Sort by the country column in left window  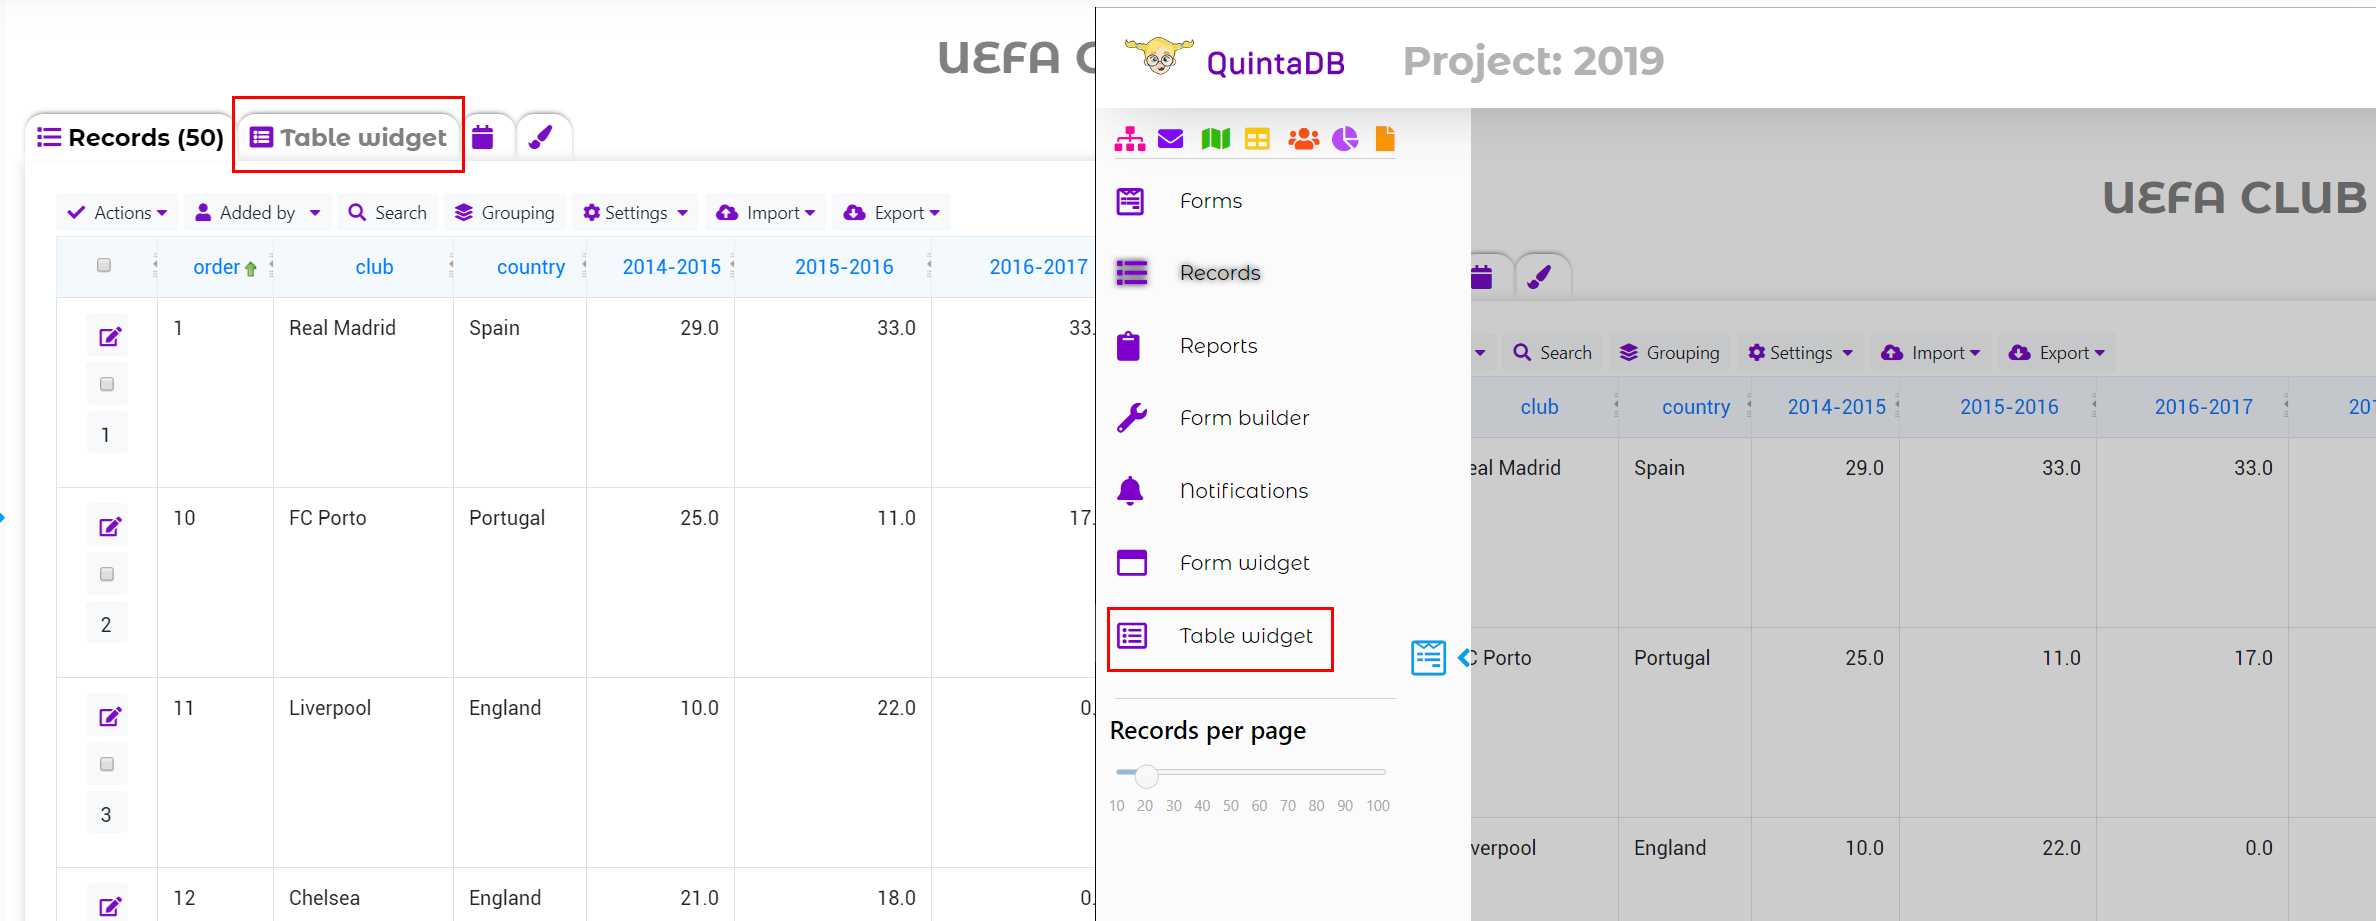[531, 267]
